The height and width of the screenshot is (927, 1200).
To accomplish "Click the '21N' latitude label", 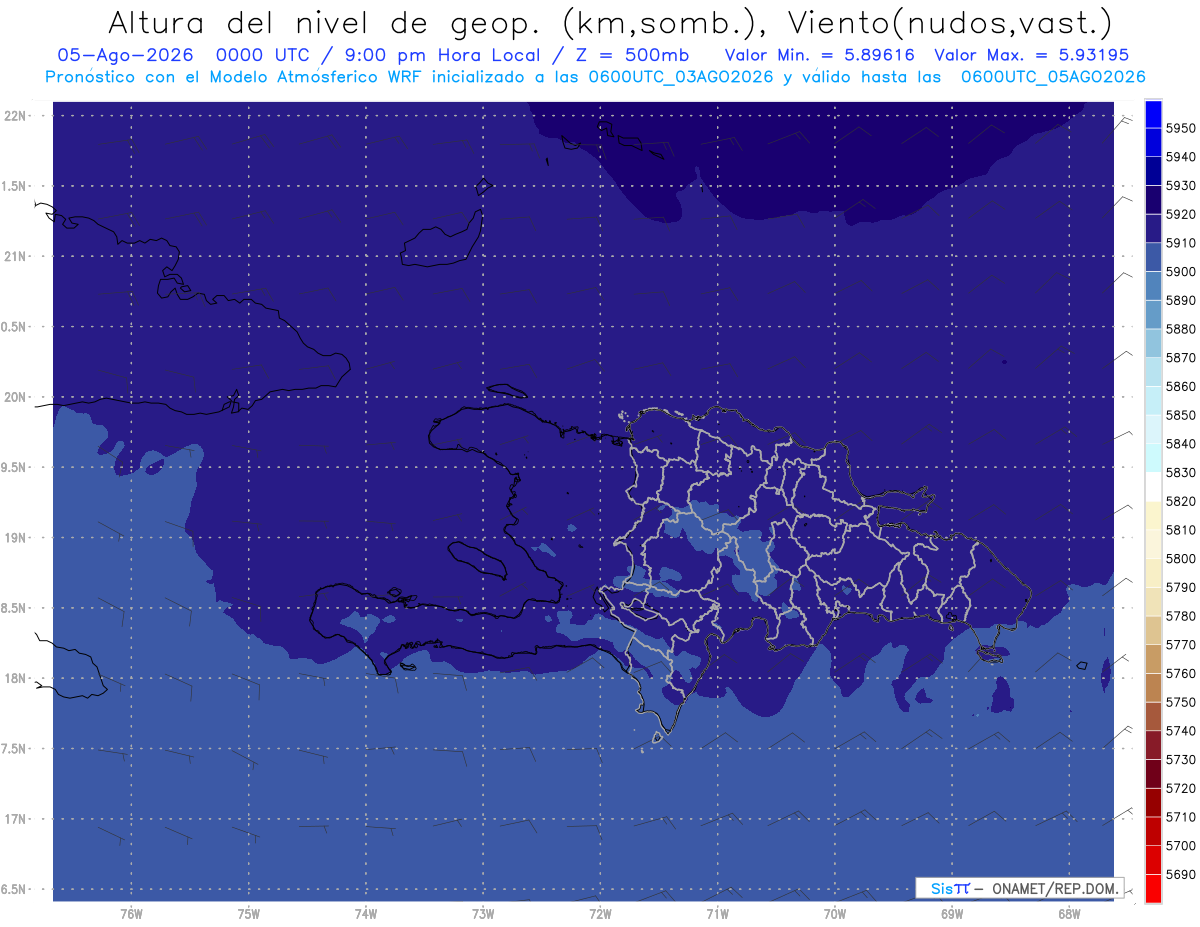I will (15, 256).
